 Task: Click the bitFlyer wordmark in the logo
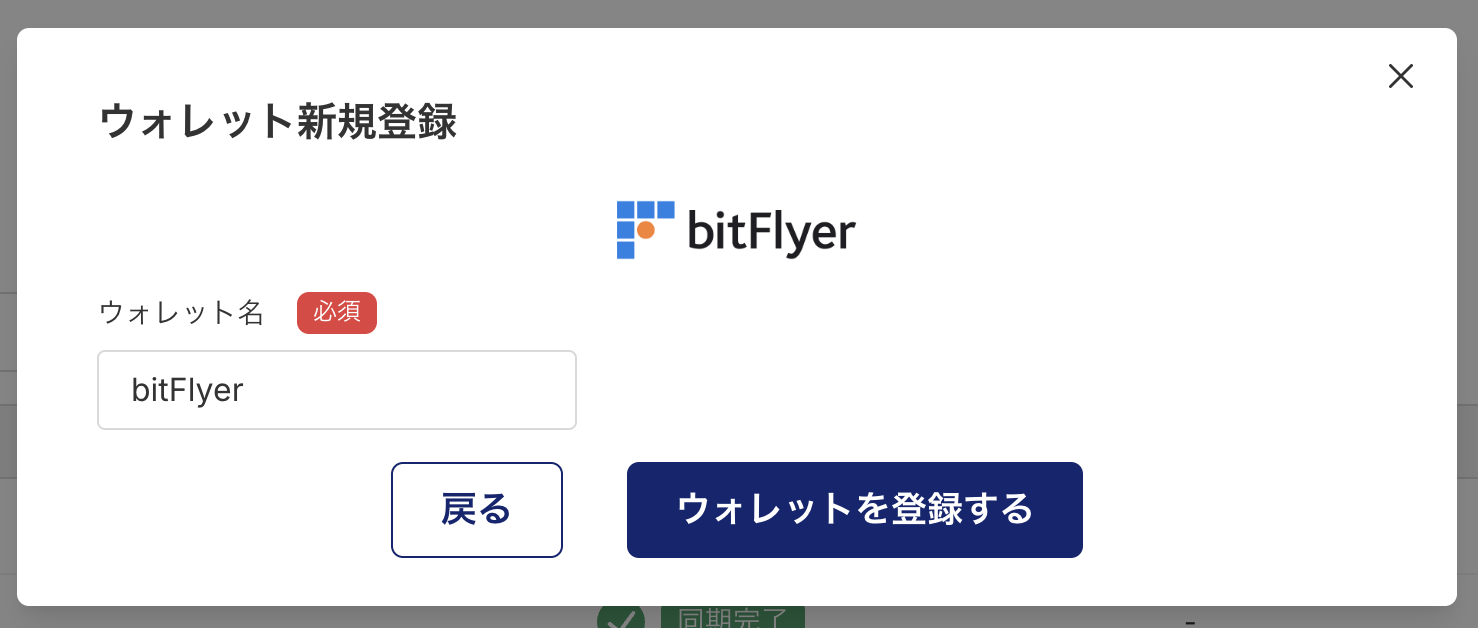pyautogui.click(x=771, y=231)
